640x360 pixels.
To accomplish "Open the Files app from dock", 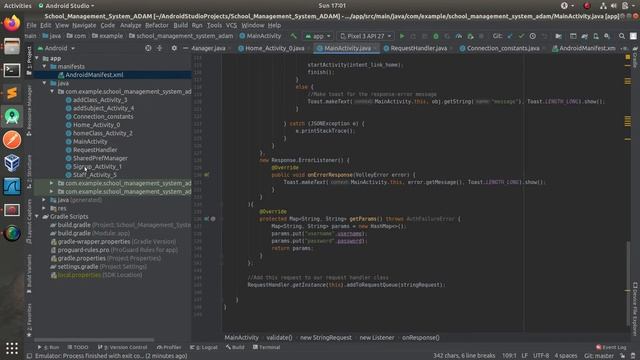I will [x=12, y=47].
